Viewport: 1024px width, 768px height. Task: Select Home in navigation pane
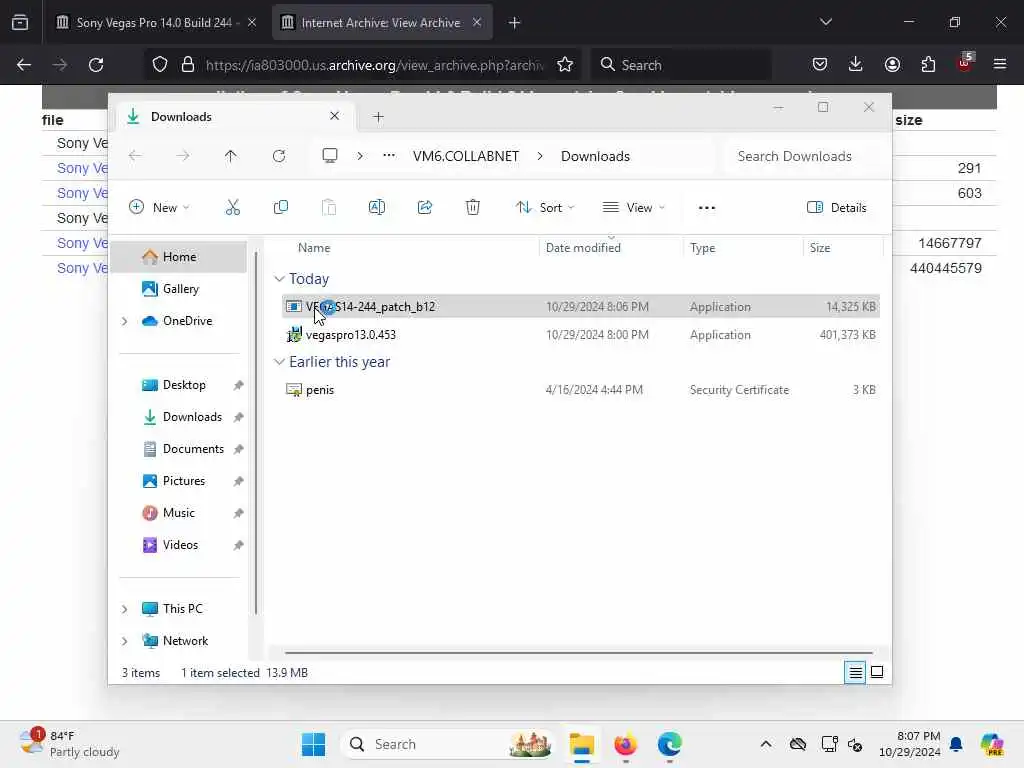[x=179, y=257]
